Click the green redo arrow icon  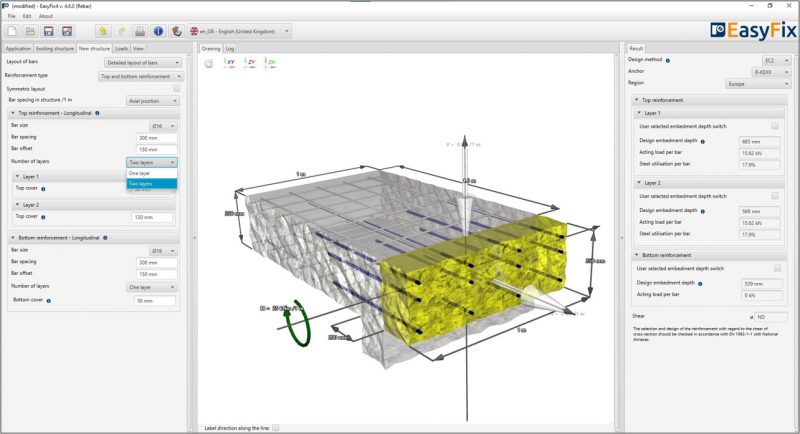coord(121,32)
